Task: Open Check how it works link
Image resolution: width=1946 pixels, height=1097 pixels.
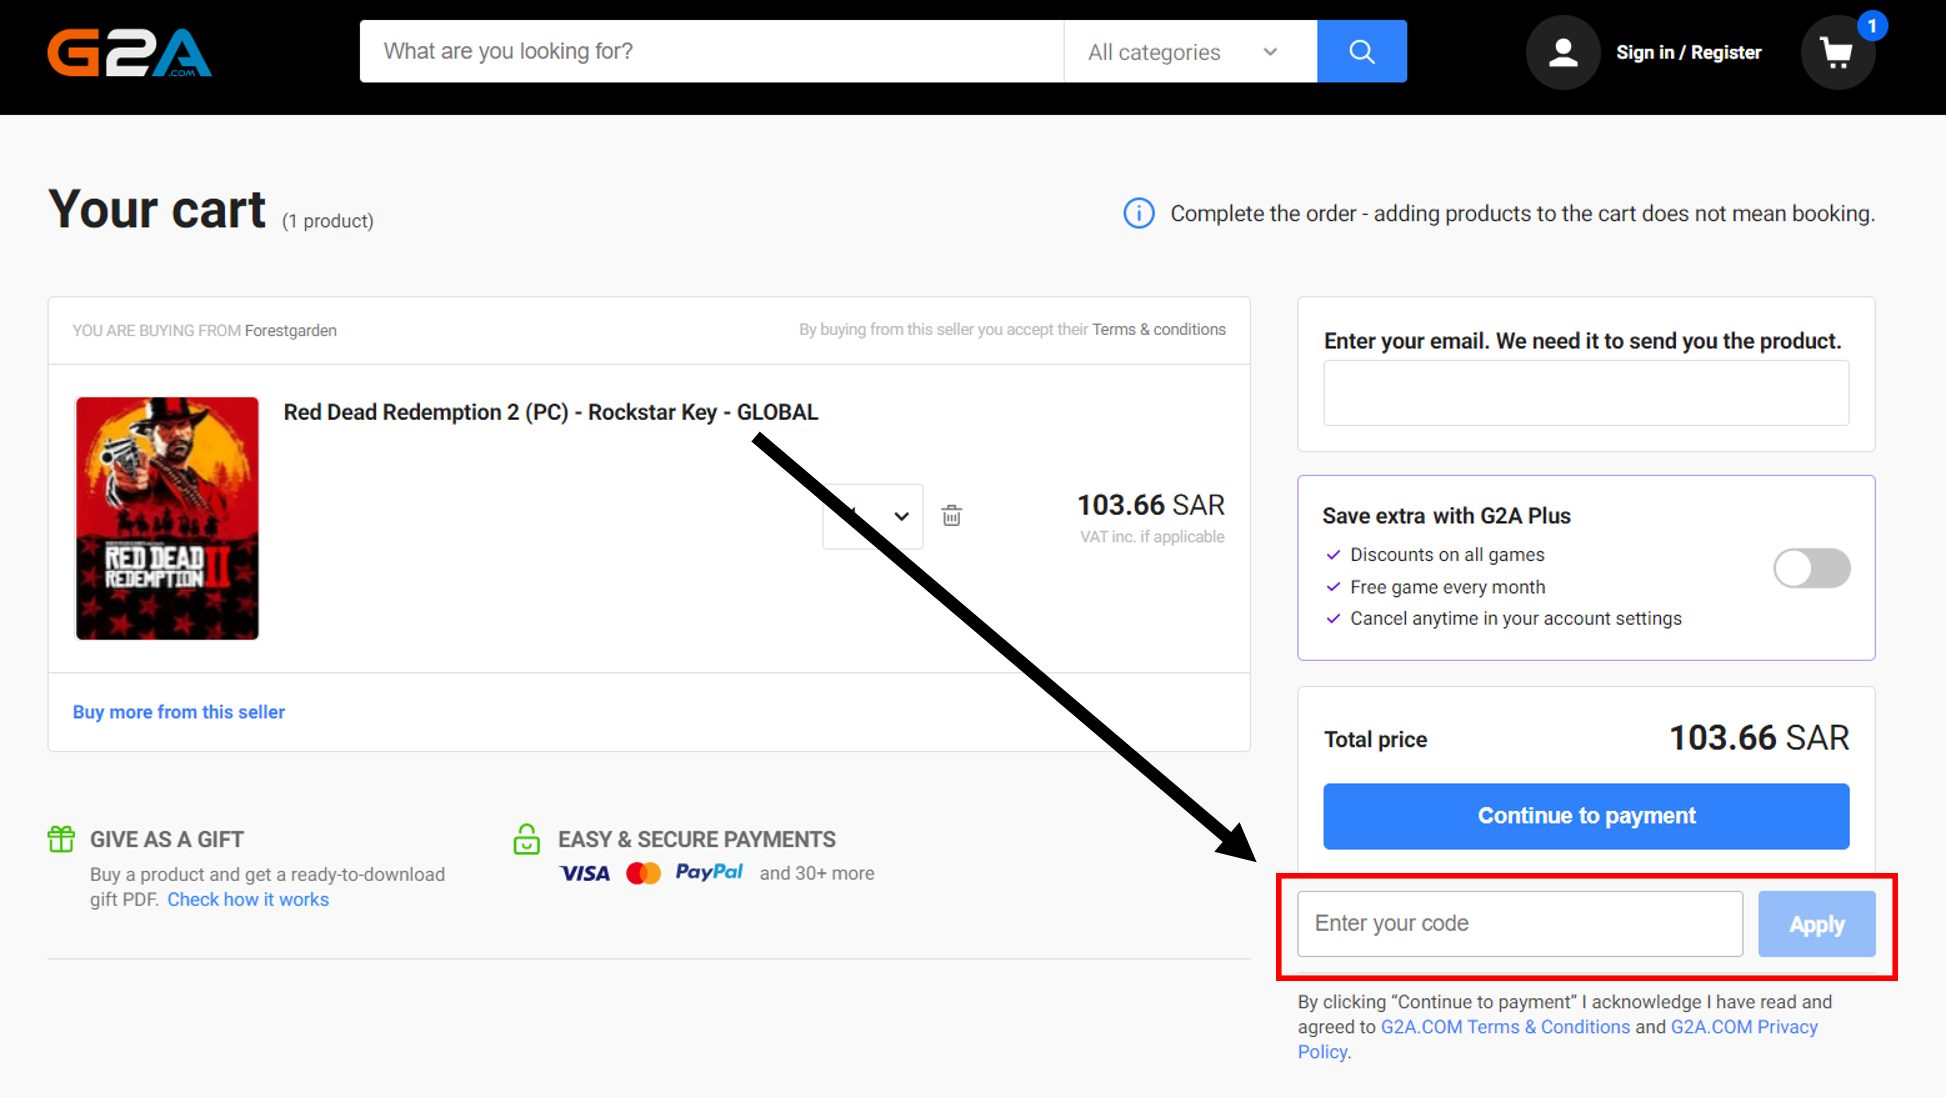Action: point(248,899)
